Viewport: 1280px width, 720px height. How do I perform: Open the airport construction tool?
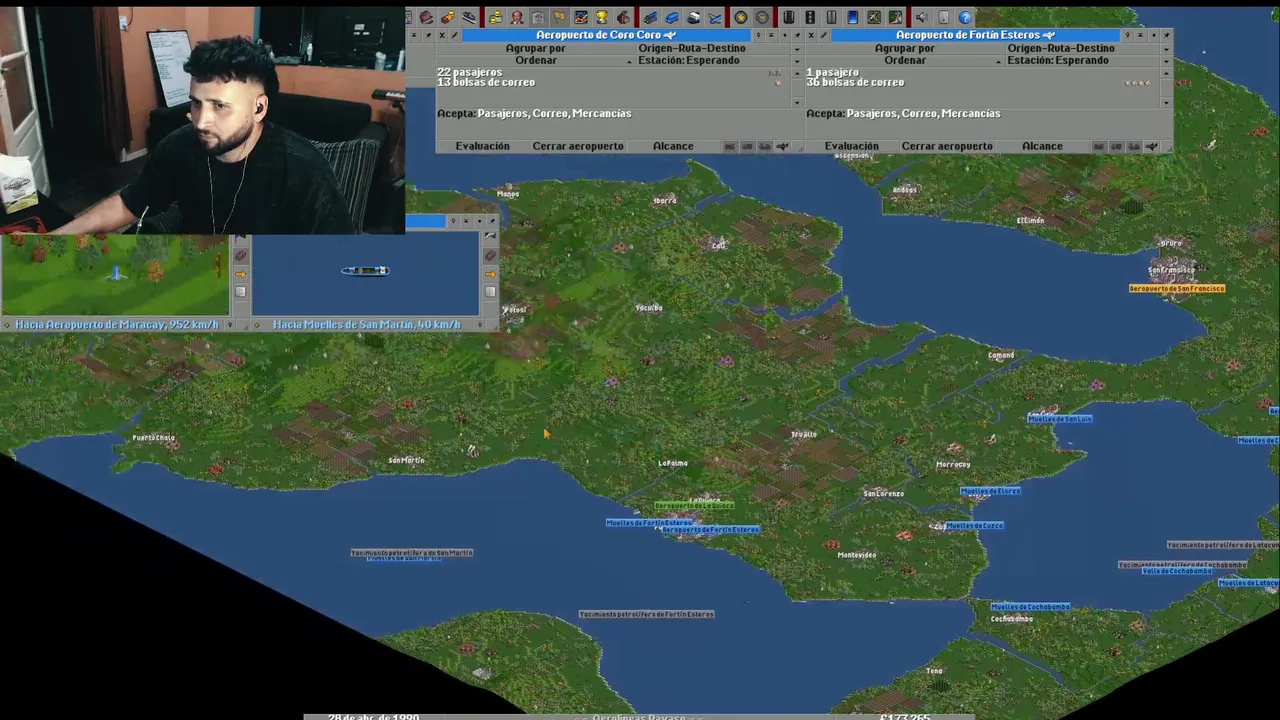point(874,17)
